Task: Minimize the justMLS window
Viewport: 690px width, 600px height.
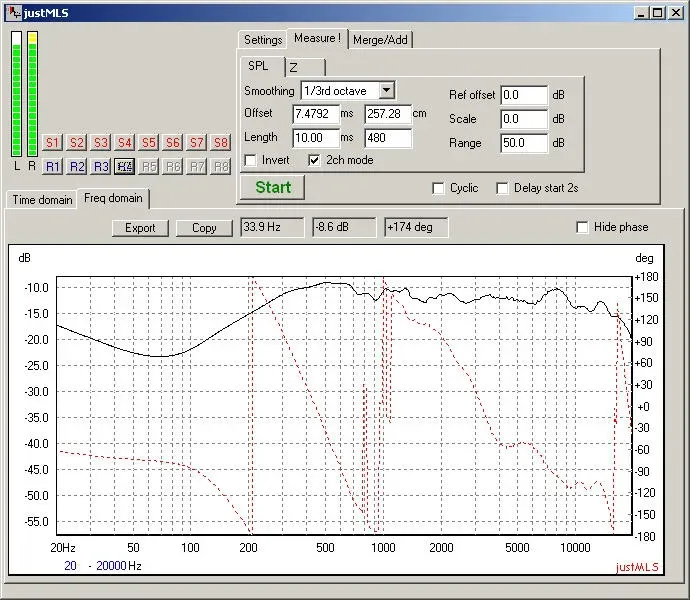Action: pos(641,13)
